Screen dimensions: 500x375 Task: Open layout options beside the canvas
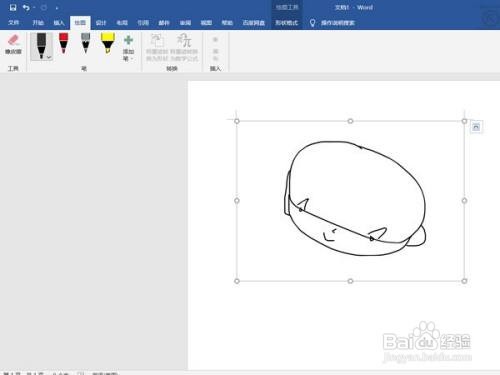click(x=476, y=127)
